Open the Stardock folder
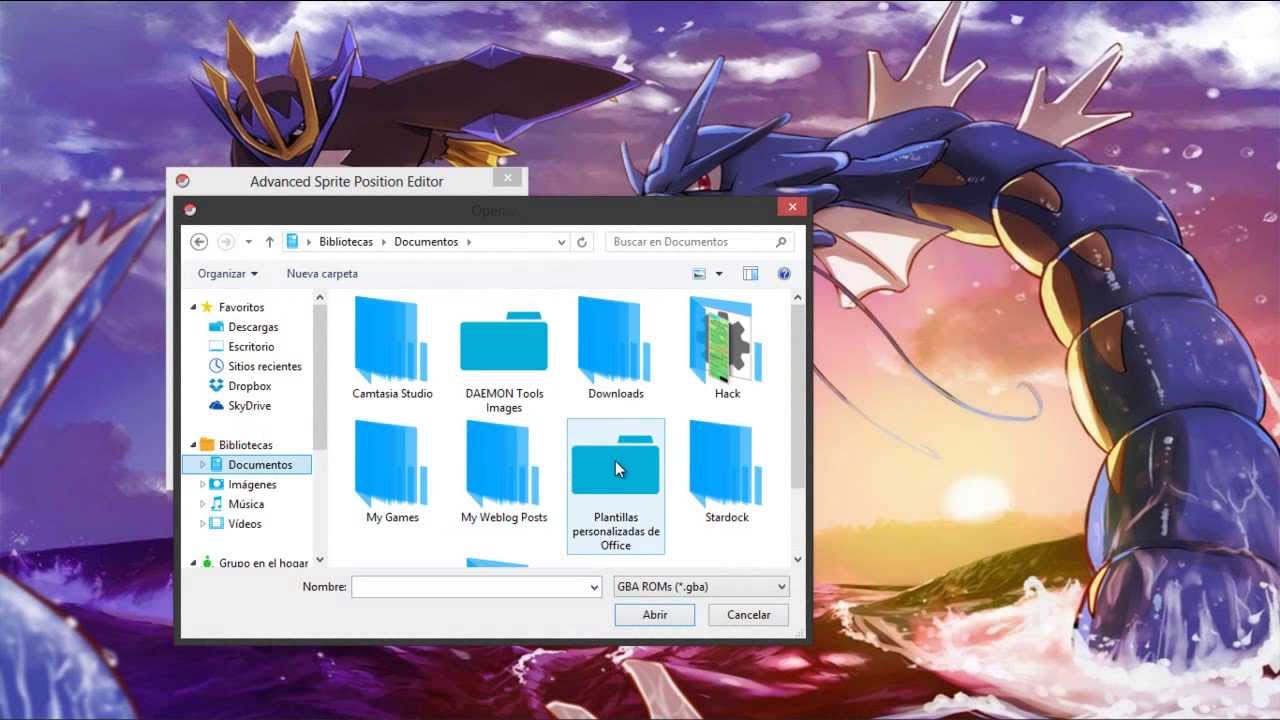Image resolution: width=1280 pixels, height=720 pixels. 727,472
